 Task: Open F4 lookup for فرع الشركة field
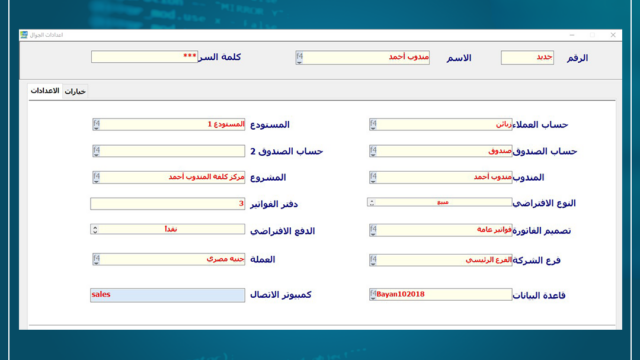tap(373, 260)
